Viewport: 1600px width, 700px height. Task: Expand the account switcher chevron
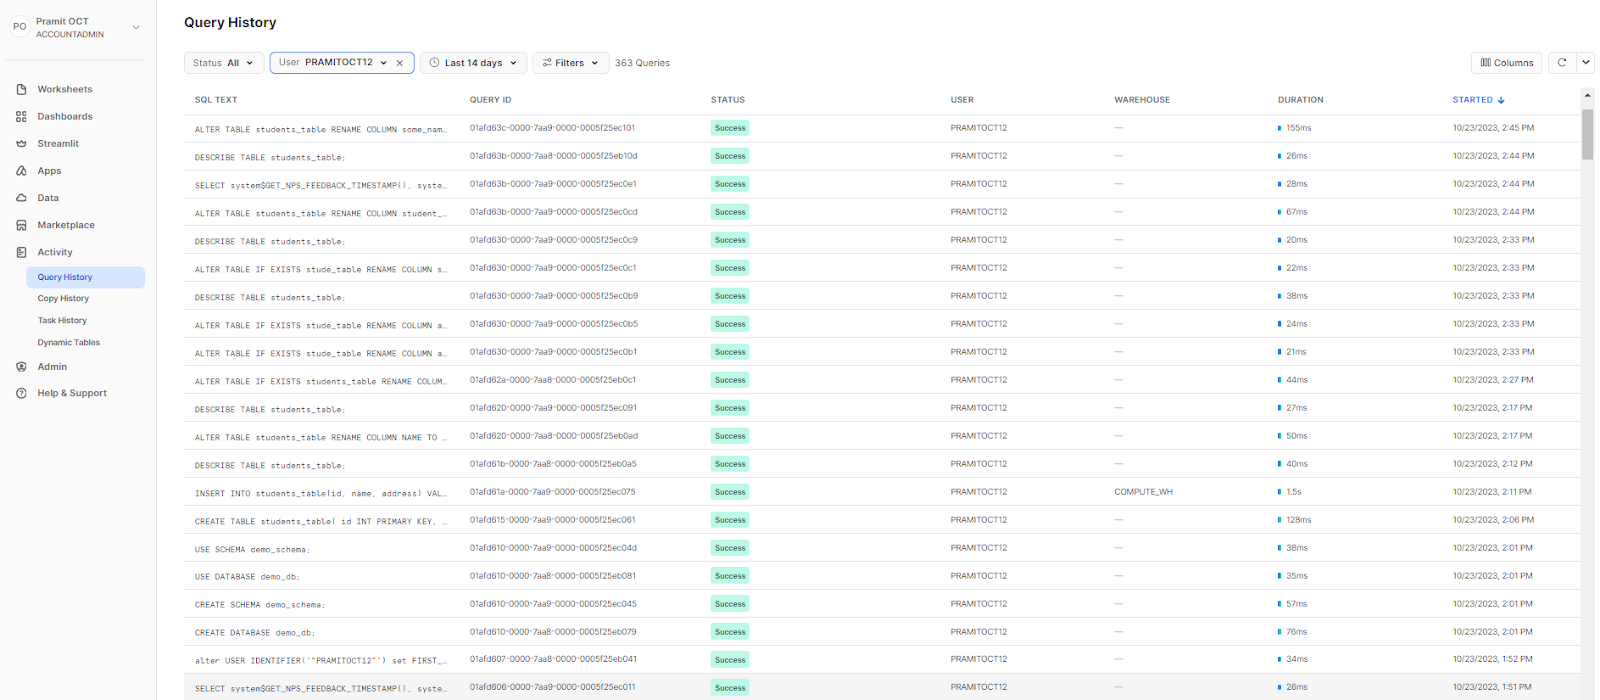pos(136,27)
